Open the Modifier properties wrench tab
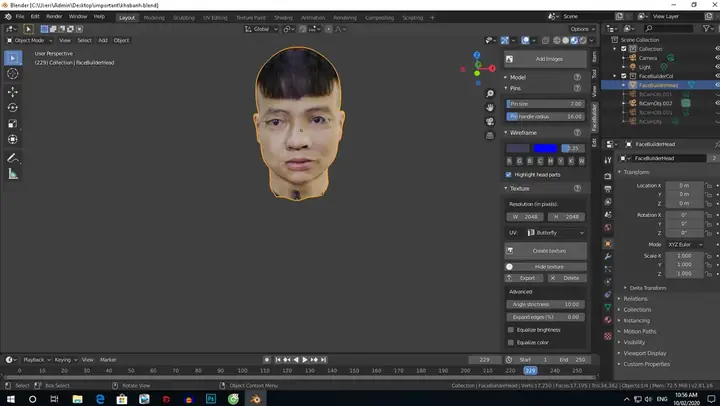Image resolution: width=720 pixels, height=406 pixels. (x=608, y=256)
